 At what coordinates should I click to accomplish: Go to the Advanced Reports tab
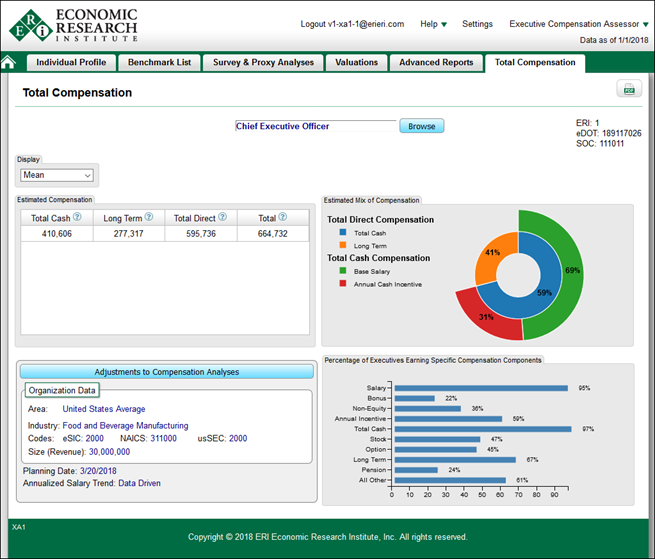pyautogui.click(x=436, y=62)
